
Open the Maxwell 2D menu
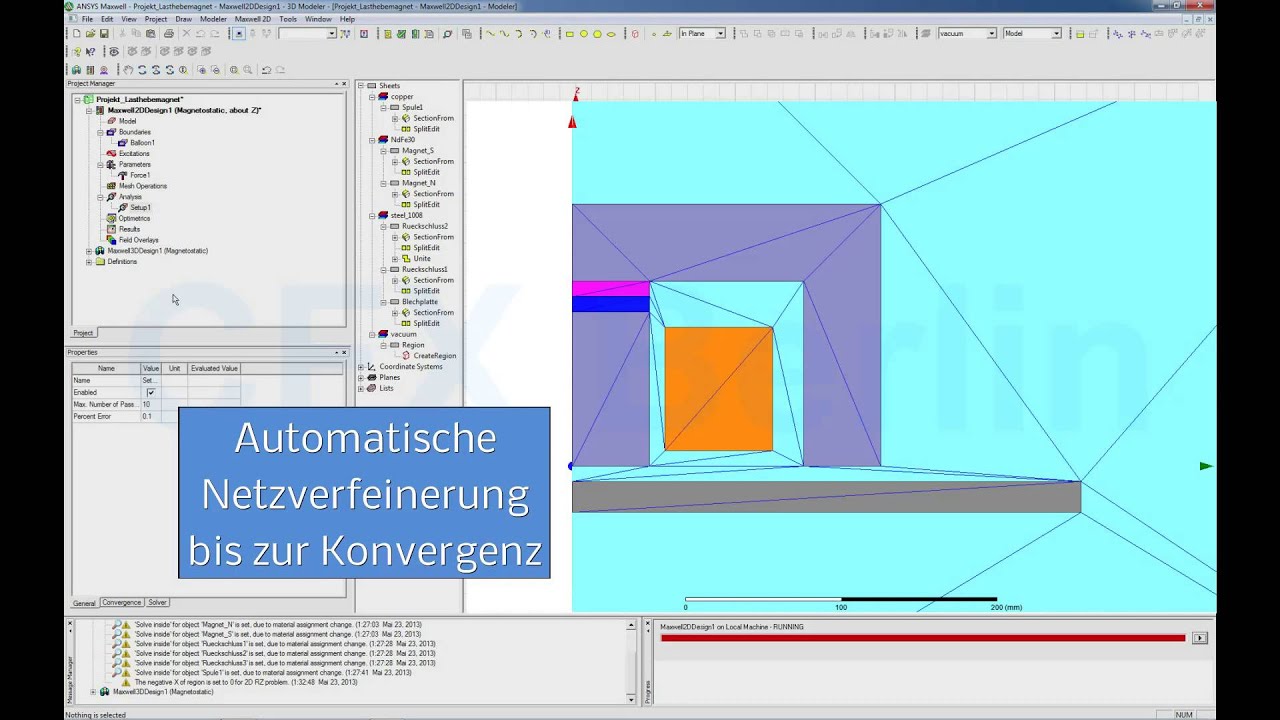[253, 19]
